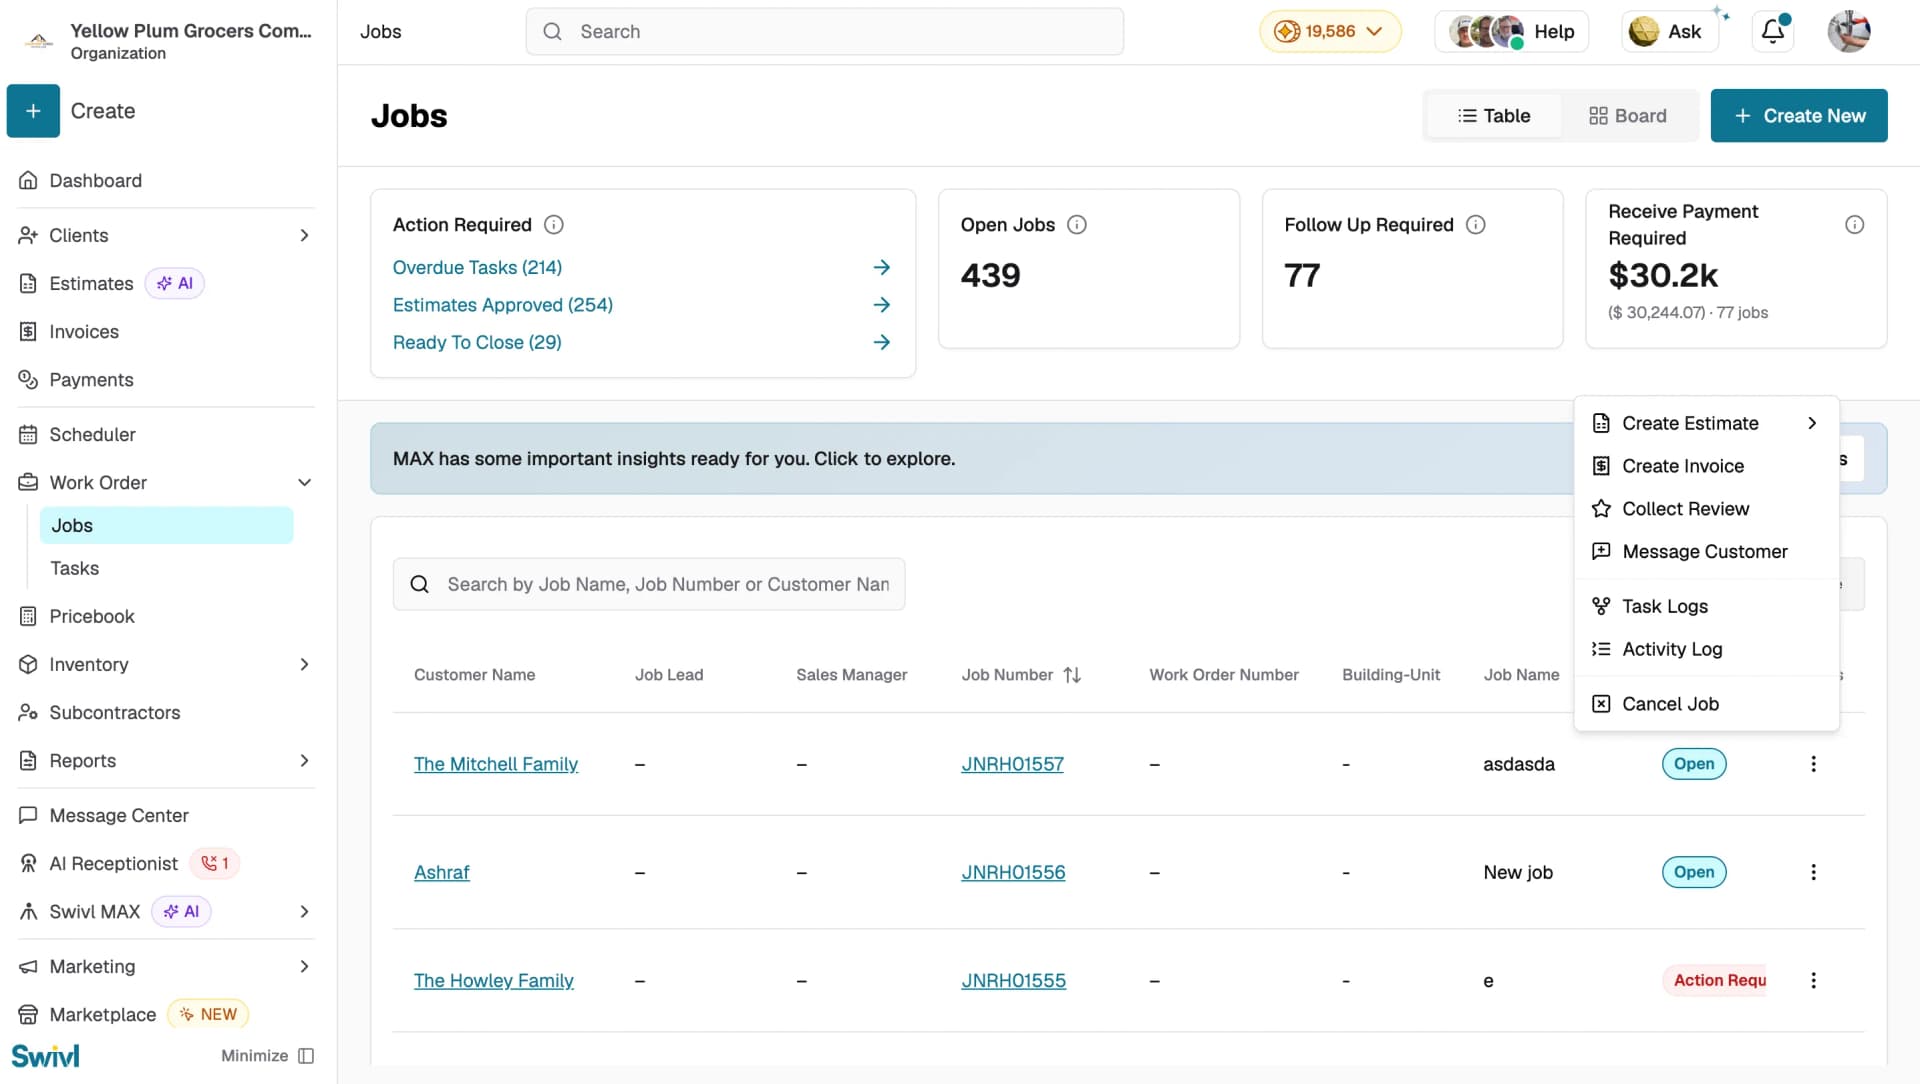Click the Open Jobs 439 card
Image resolution: width=1920 pixels, height=1084 pixels.
pos(1088,269)
